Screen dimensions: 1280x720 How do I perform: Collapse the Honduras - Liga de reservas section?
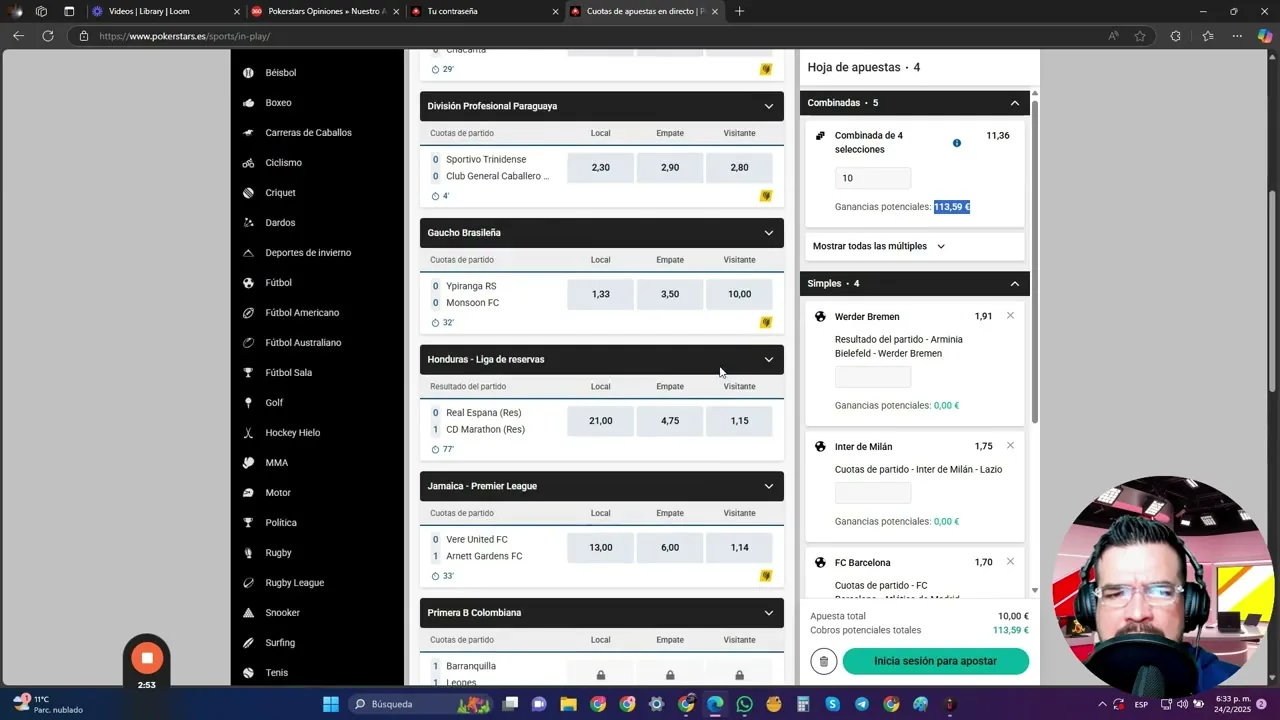coord(768,360)
